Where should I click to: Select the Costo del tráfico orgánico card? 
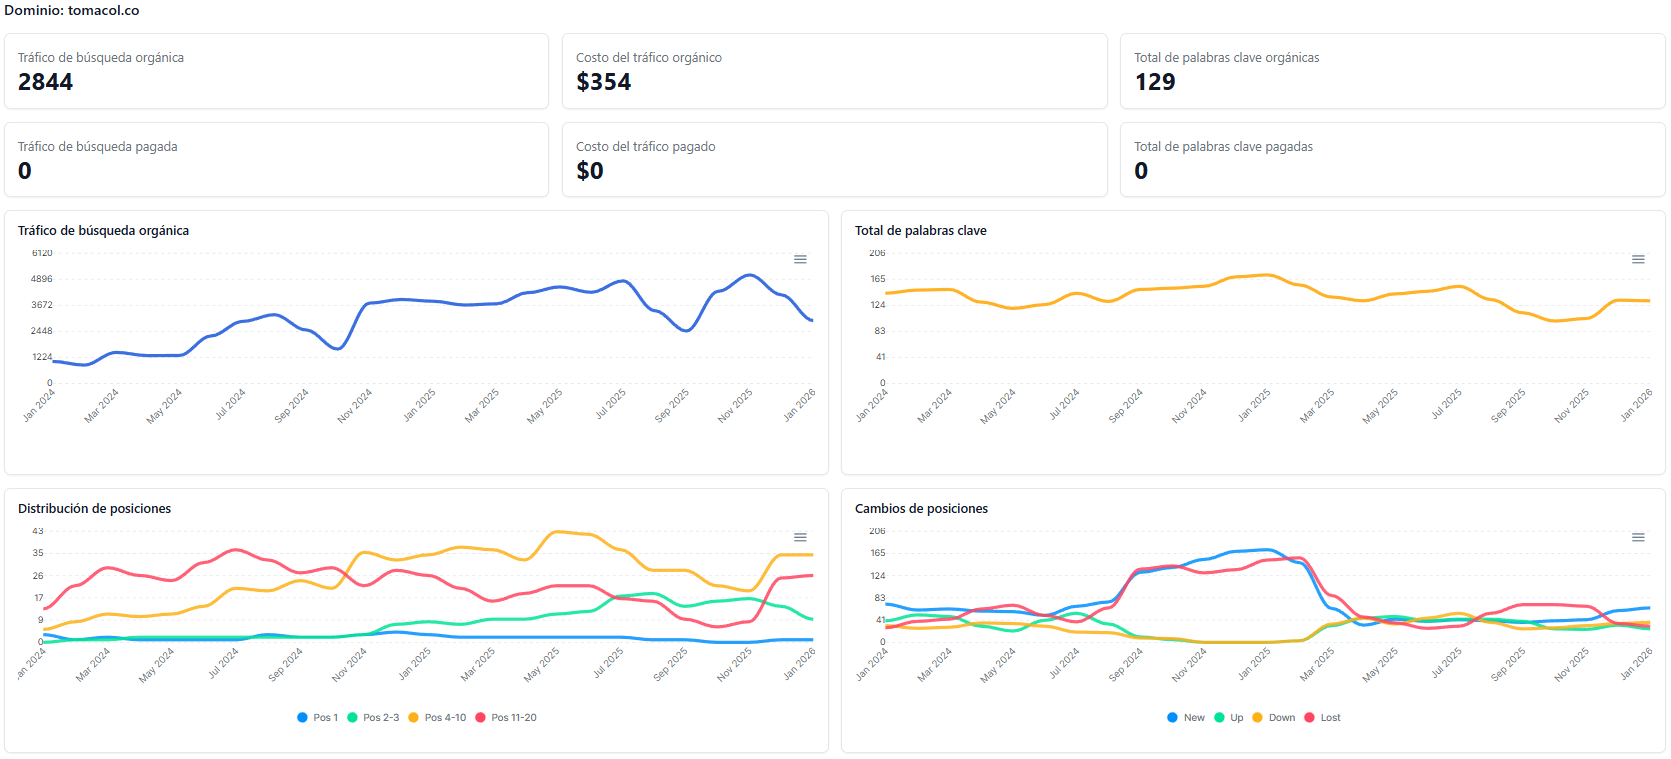(x=834, y=71)
